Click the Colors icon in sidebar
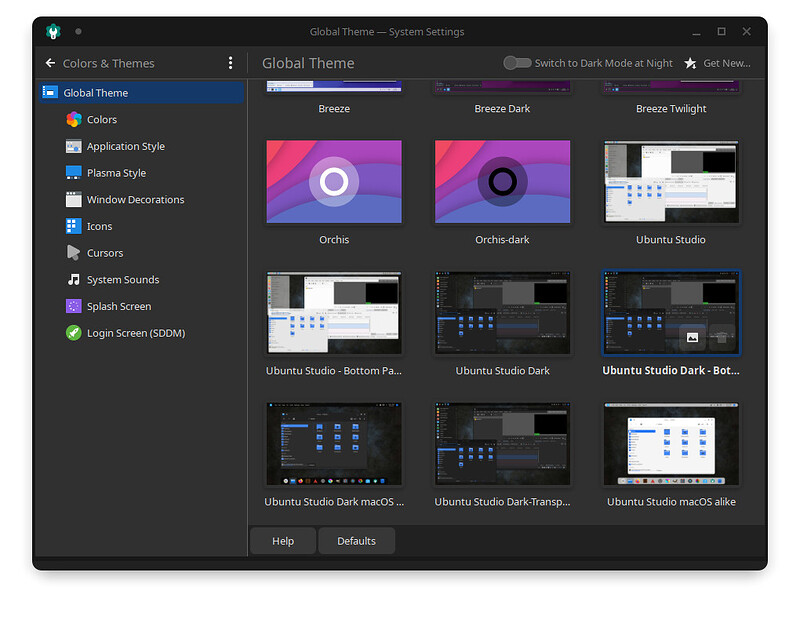The width and height of the screenshot is (800, 626). pos(74,119)
